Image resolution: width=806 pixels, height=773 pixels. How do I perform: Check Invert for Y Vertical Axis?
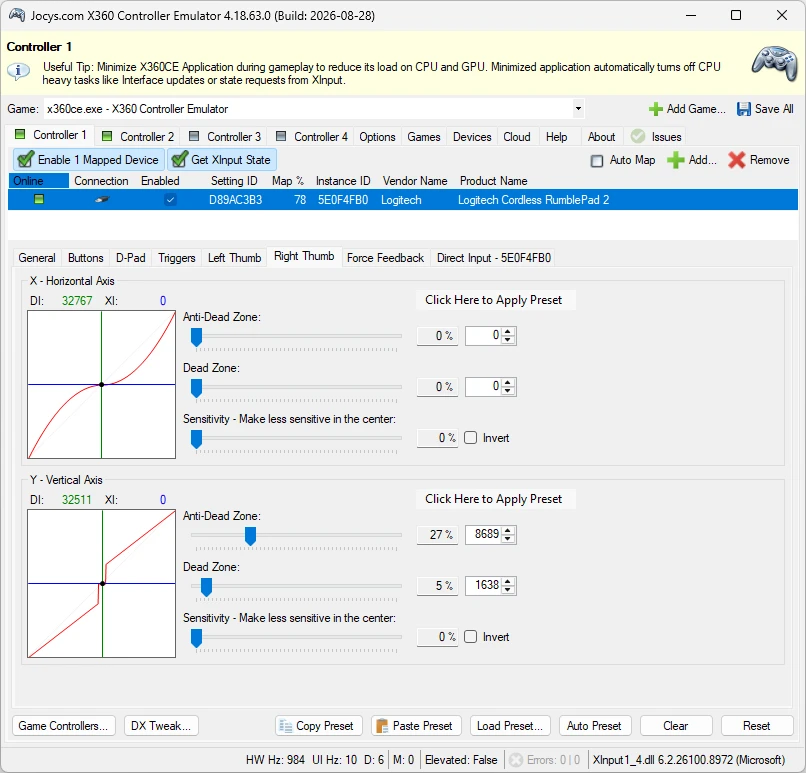[470, 637]
